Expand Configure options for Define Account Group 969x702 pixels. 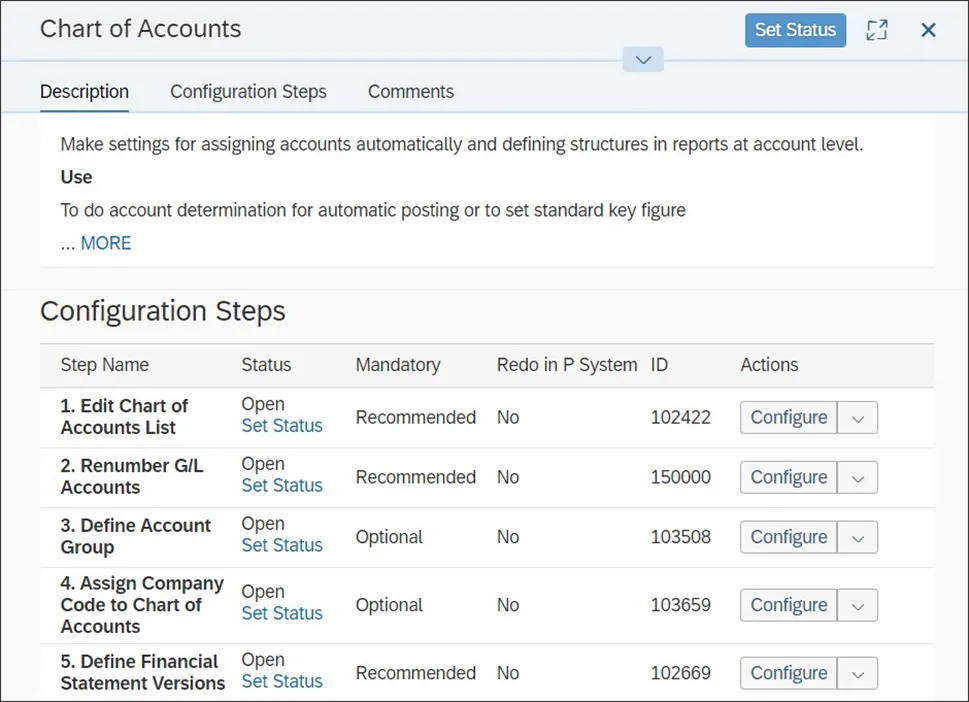tap(858, 538)
